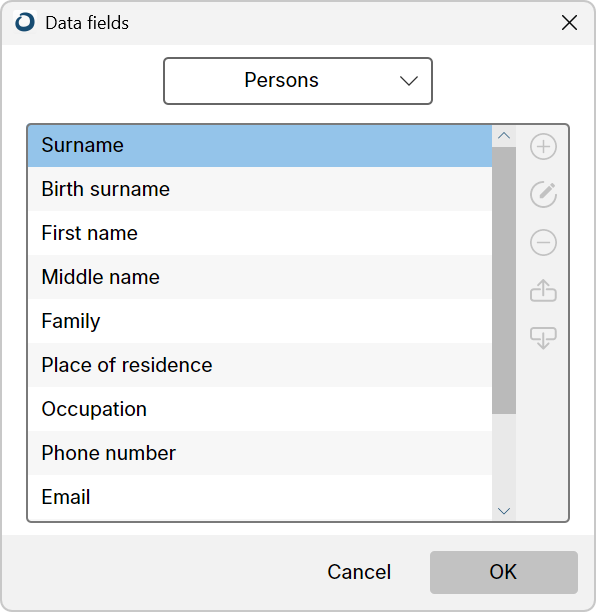
Task: Select the Family field
Action: click(260, 322)
